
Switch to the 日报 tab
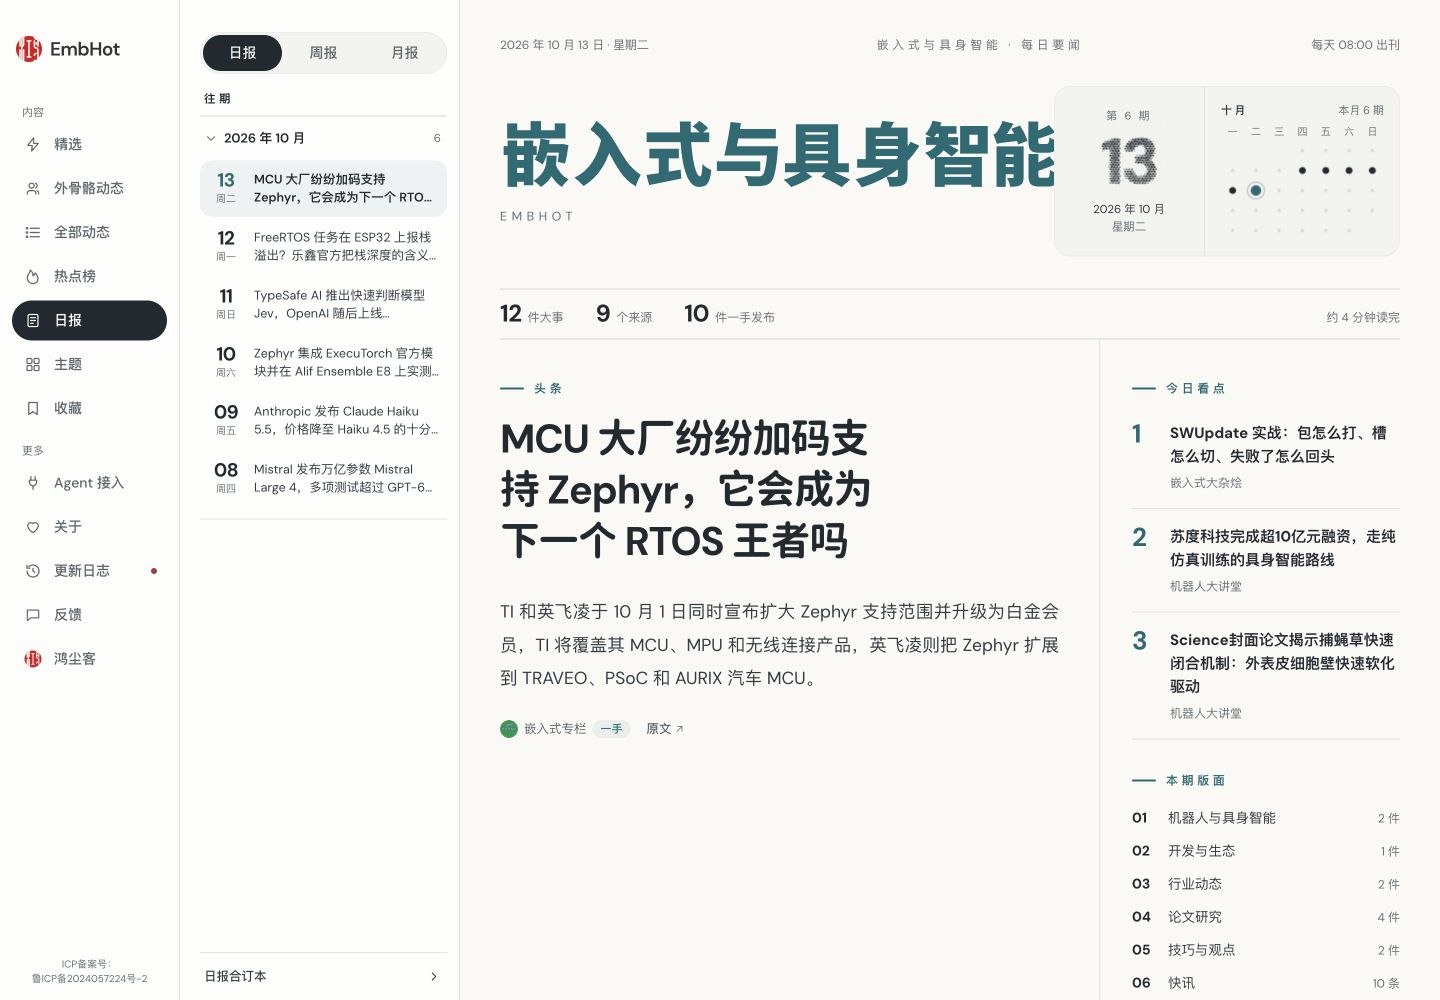[242, 53]
